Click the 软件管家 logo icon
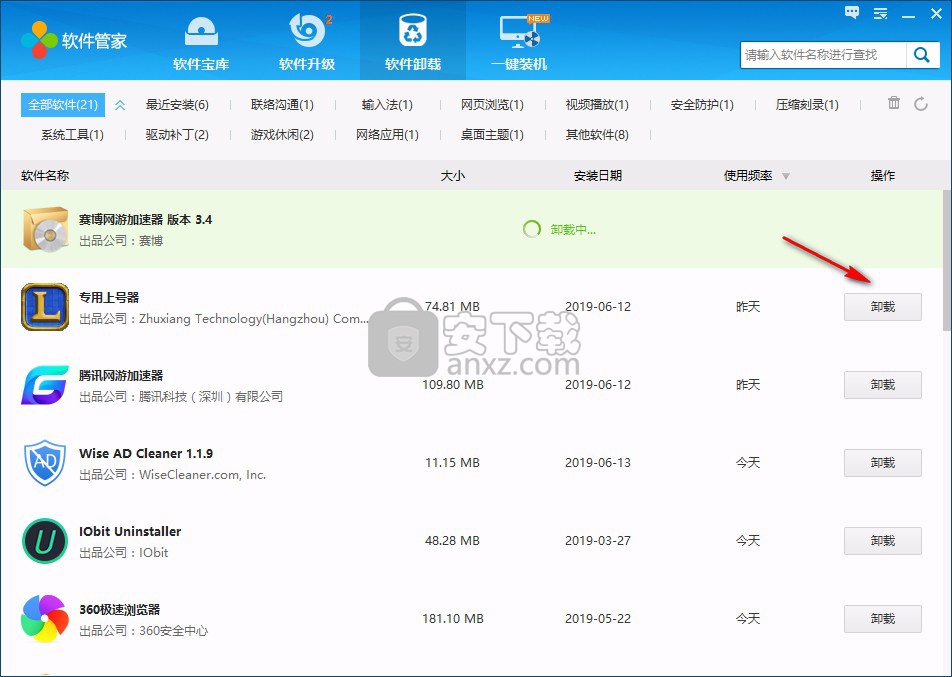This screenshot has height=677, width=952. pyautogui.click(x=39, y=39)
